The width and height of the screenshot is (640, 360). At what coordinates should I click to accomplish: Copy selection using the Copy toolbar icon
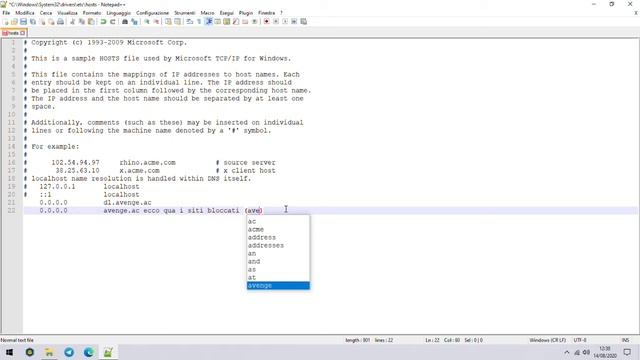82,22
